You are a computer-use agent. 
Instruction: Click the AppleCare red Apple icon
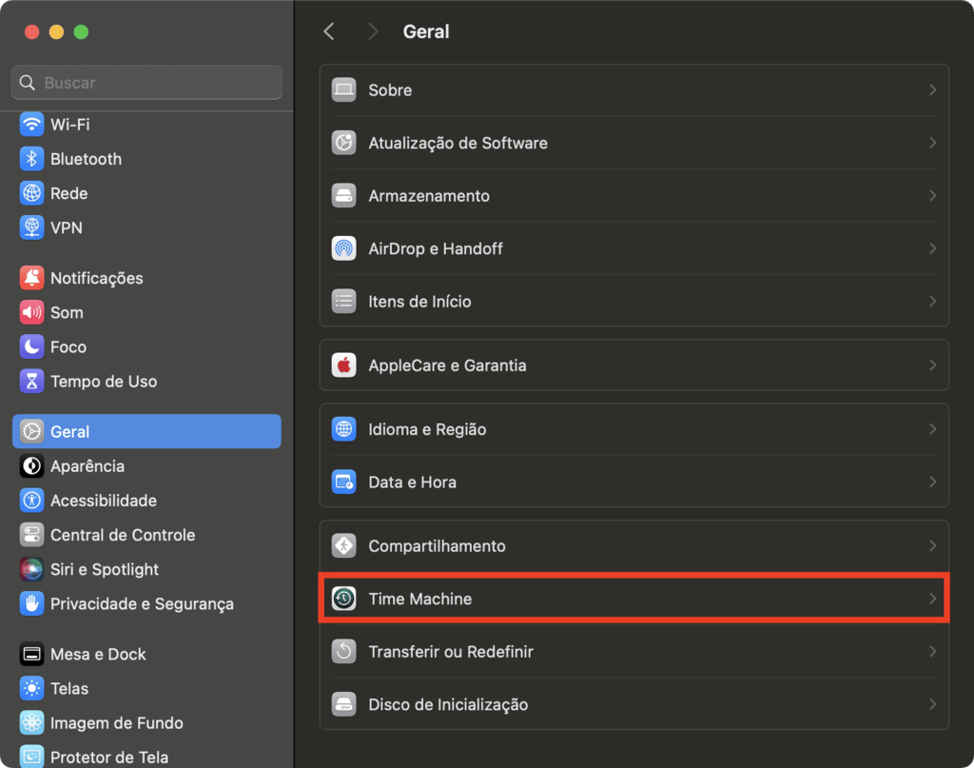344,365
